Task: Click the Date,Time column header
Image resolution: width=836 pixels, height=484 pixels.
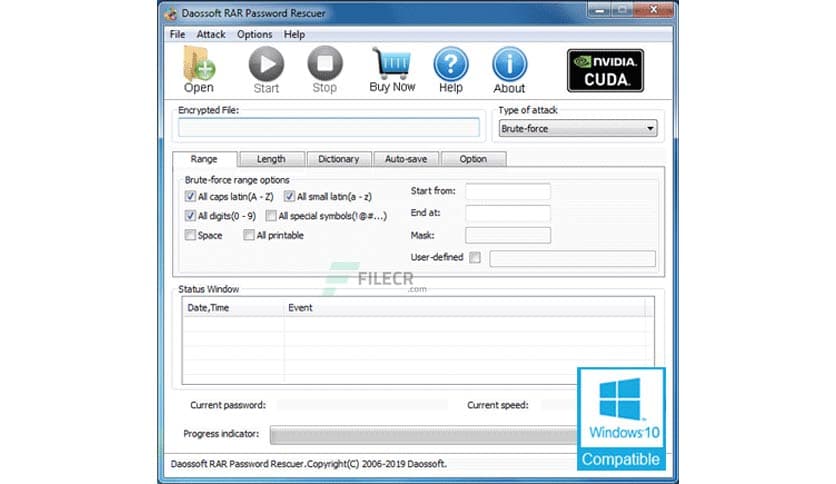Action: coord(233,308)
